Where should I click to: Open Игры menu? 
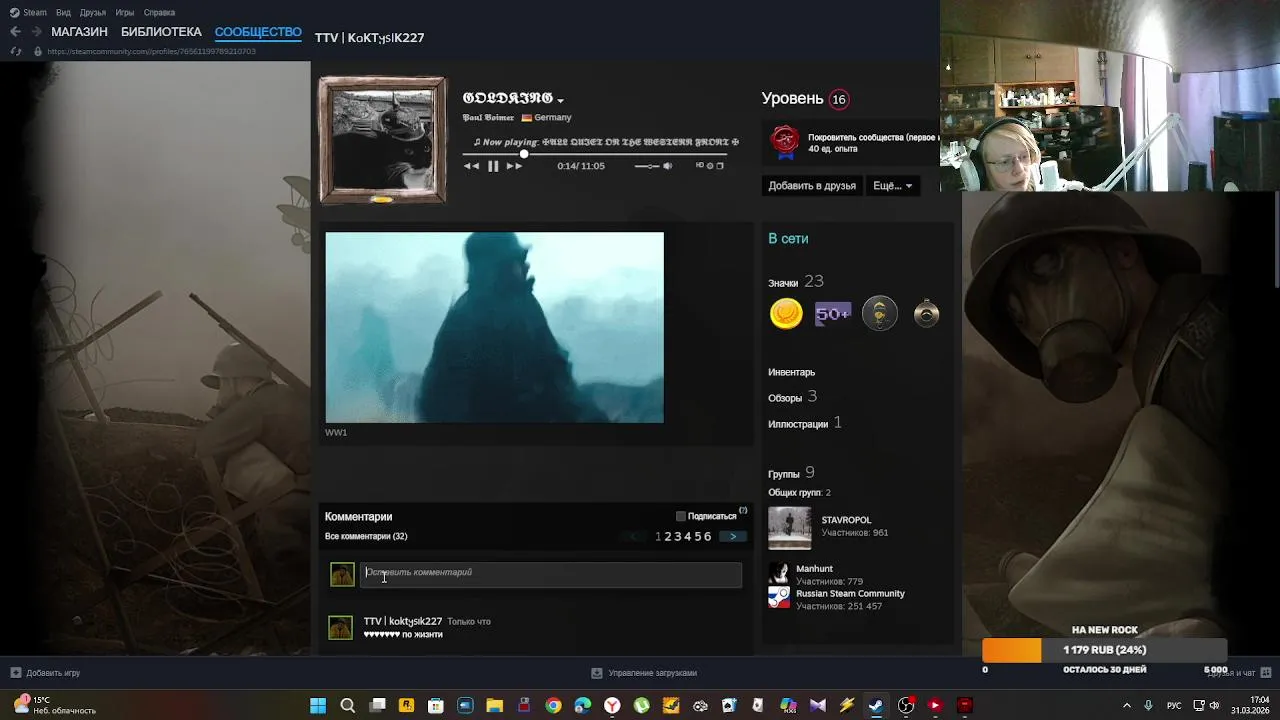[x=125, y=12]
